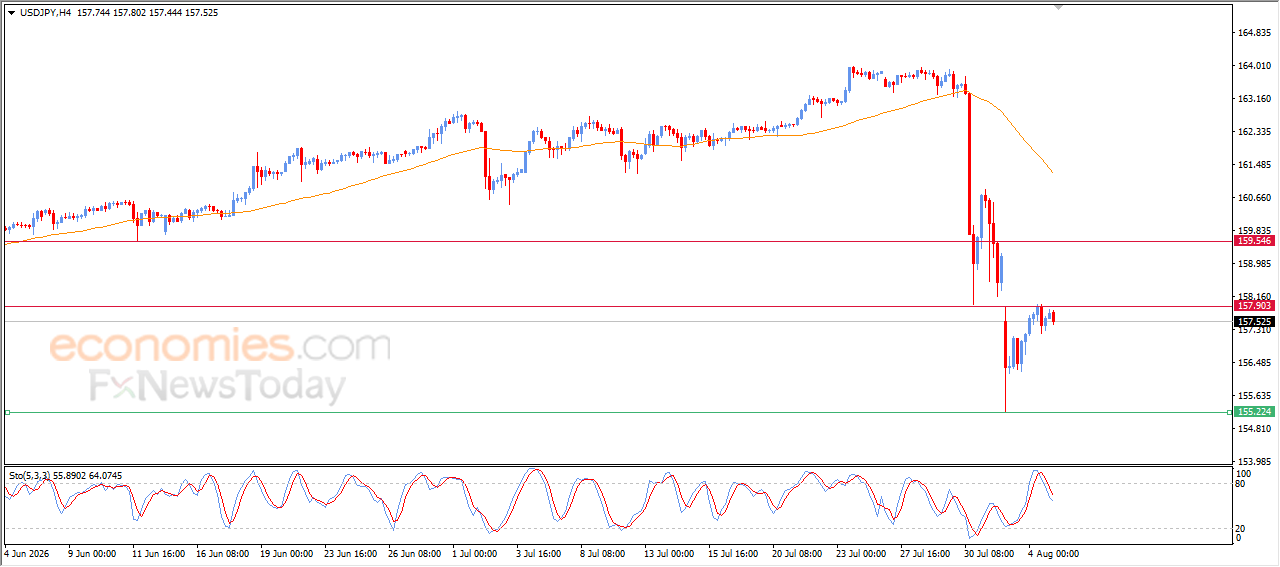The height and width of the screenshot is (567, 1280).
Task: Click the 4 Jun 2026 date label
Action: click(25, 553)
